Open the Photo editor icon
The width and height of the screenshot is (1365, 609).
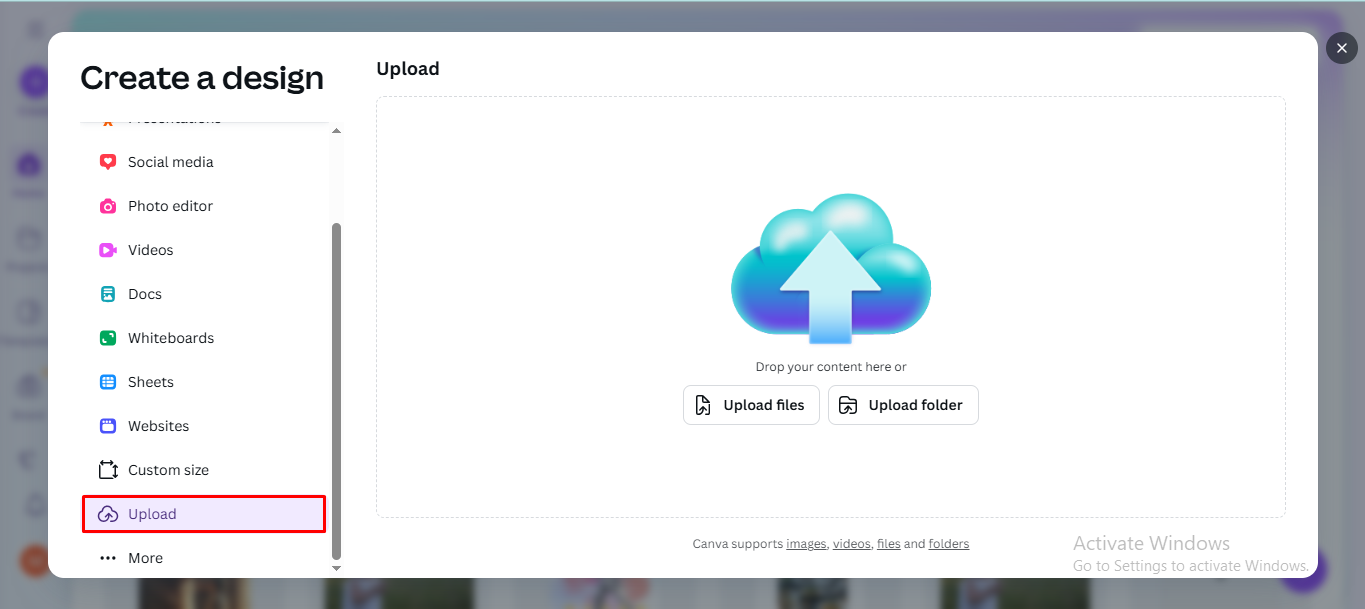(108, 205)
